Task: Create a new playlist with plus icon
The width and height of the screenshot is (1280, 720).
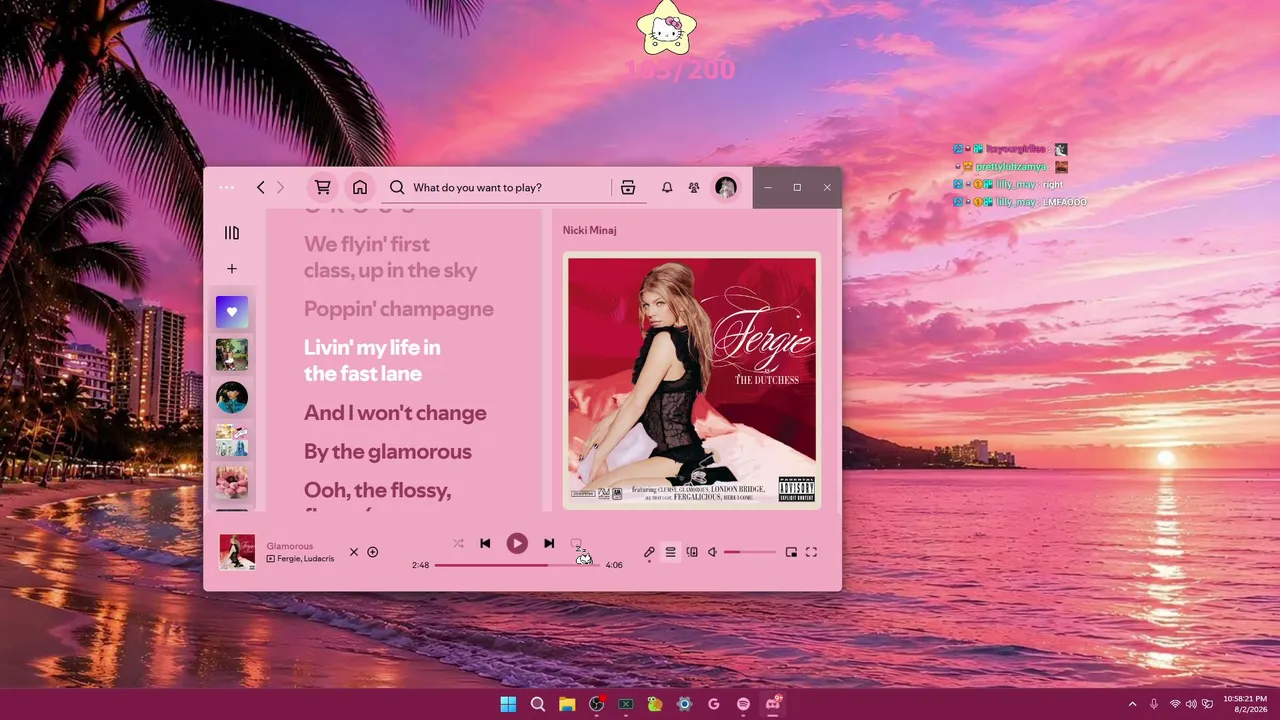Action: tap(232, 269)
